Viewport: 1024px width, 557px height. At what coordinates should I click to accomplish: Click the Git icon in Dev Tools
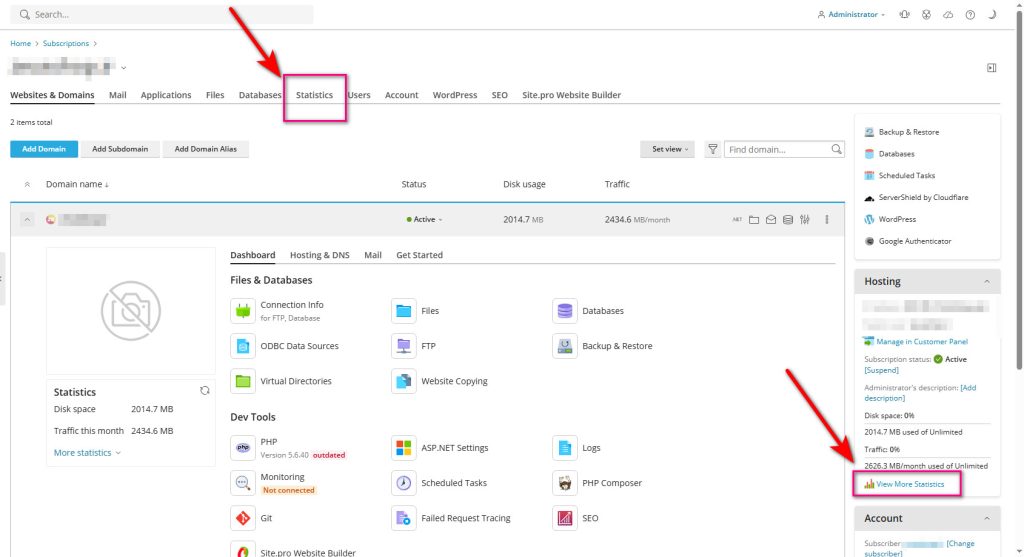pos(242,518)
